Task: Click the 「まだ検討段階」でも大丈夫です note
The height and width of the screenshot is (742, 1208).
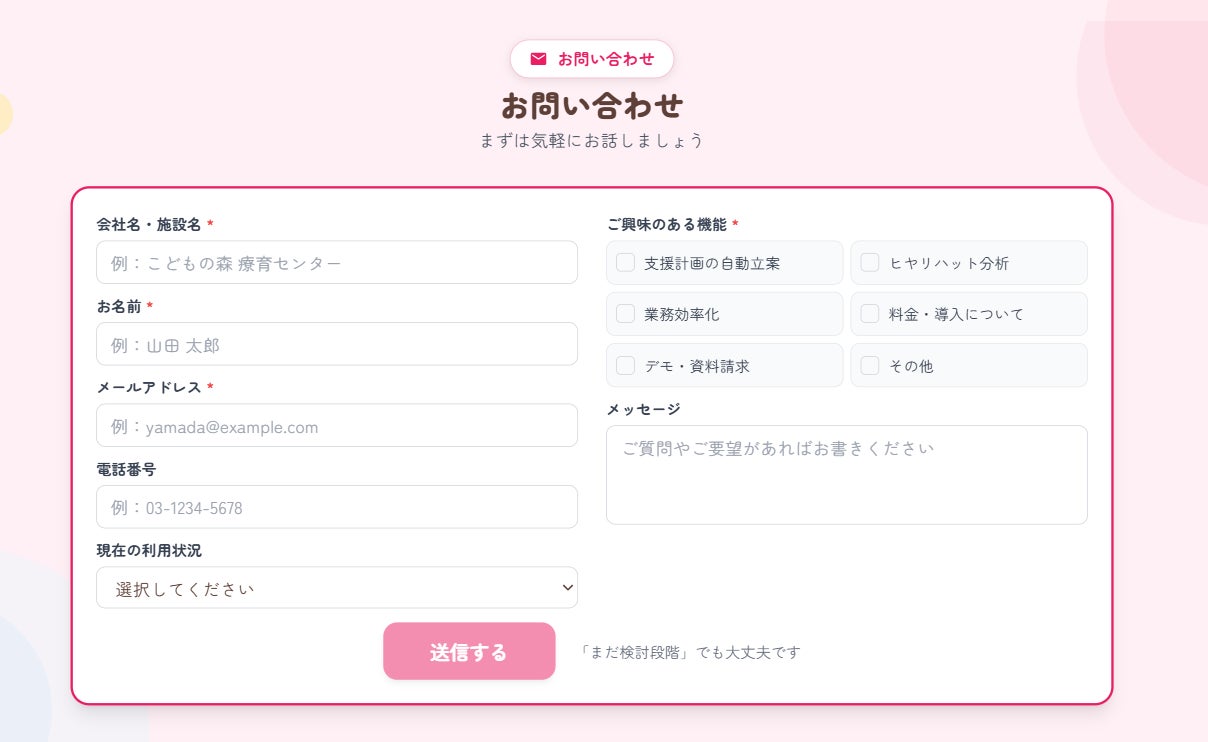Action: [690, 653]
